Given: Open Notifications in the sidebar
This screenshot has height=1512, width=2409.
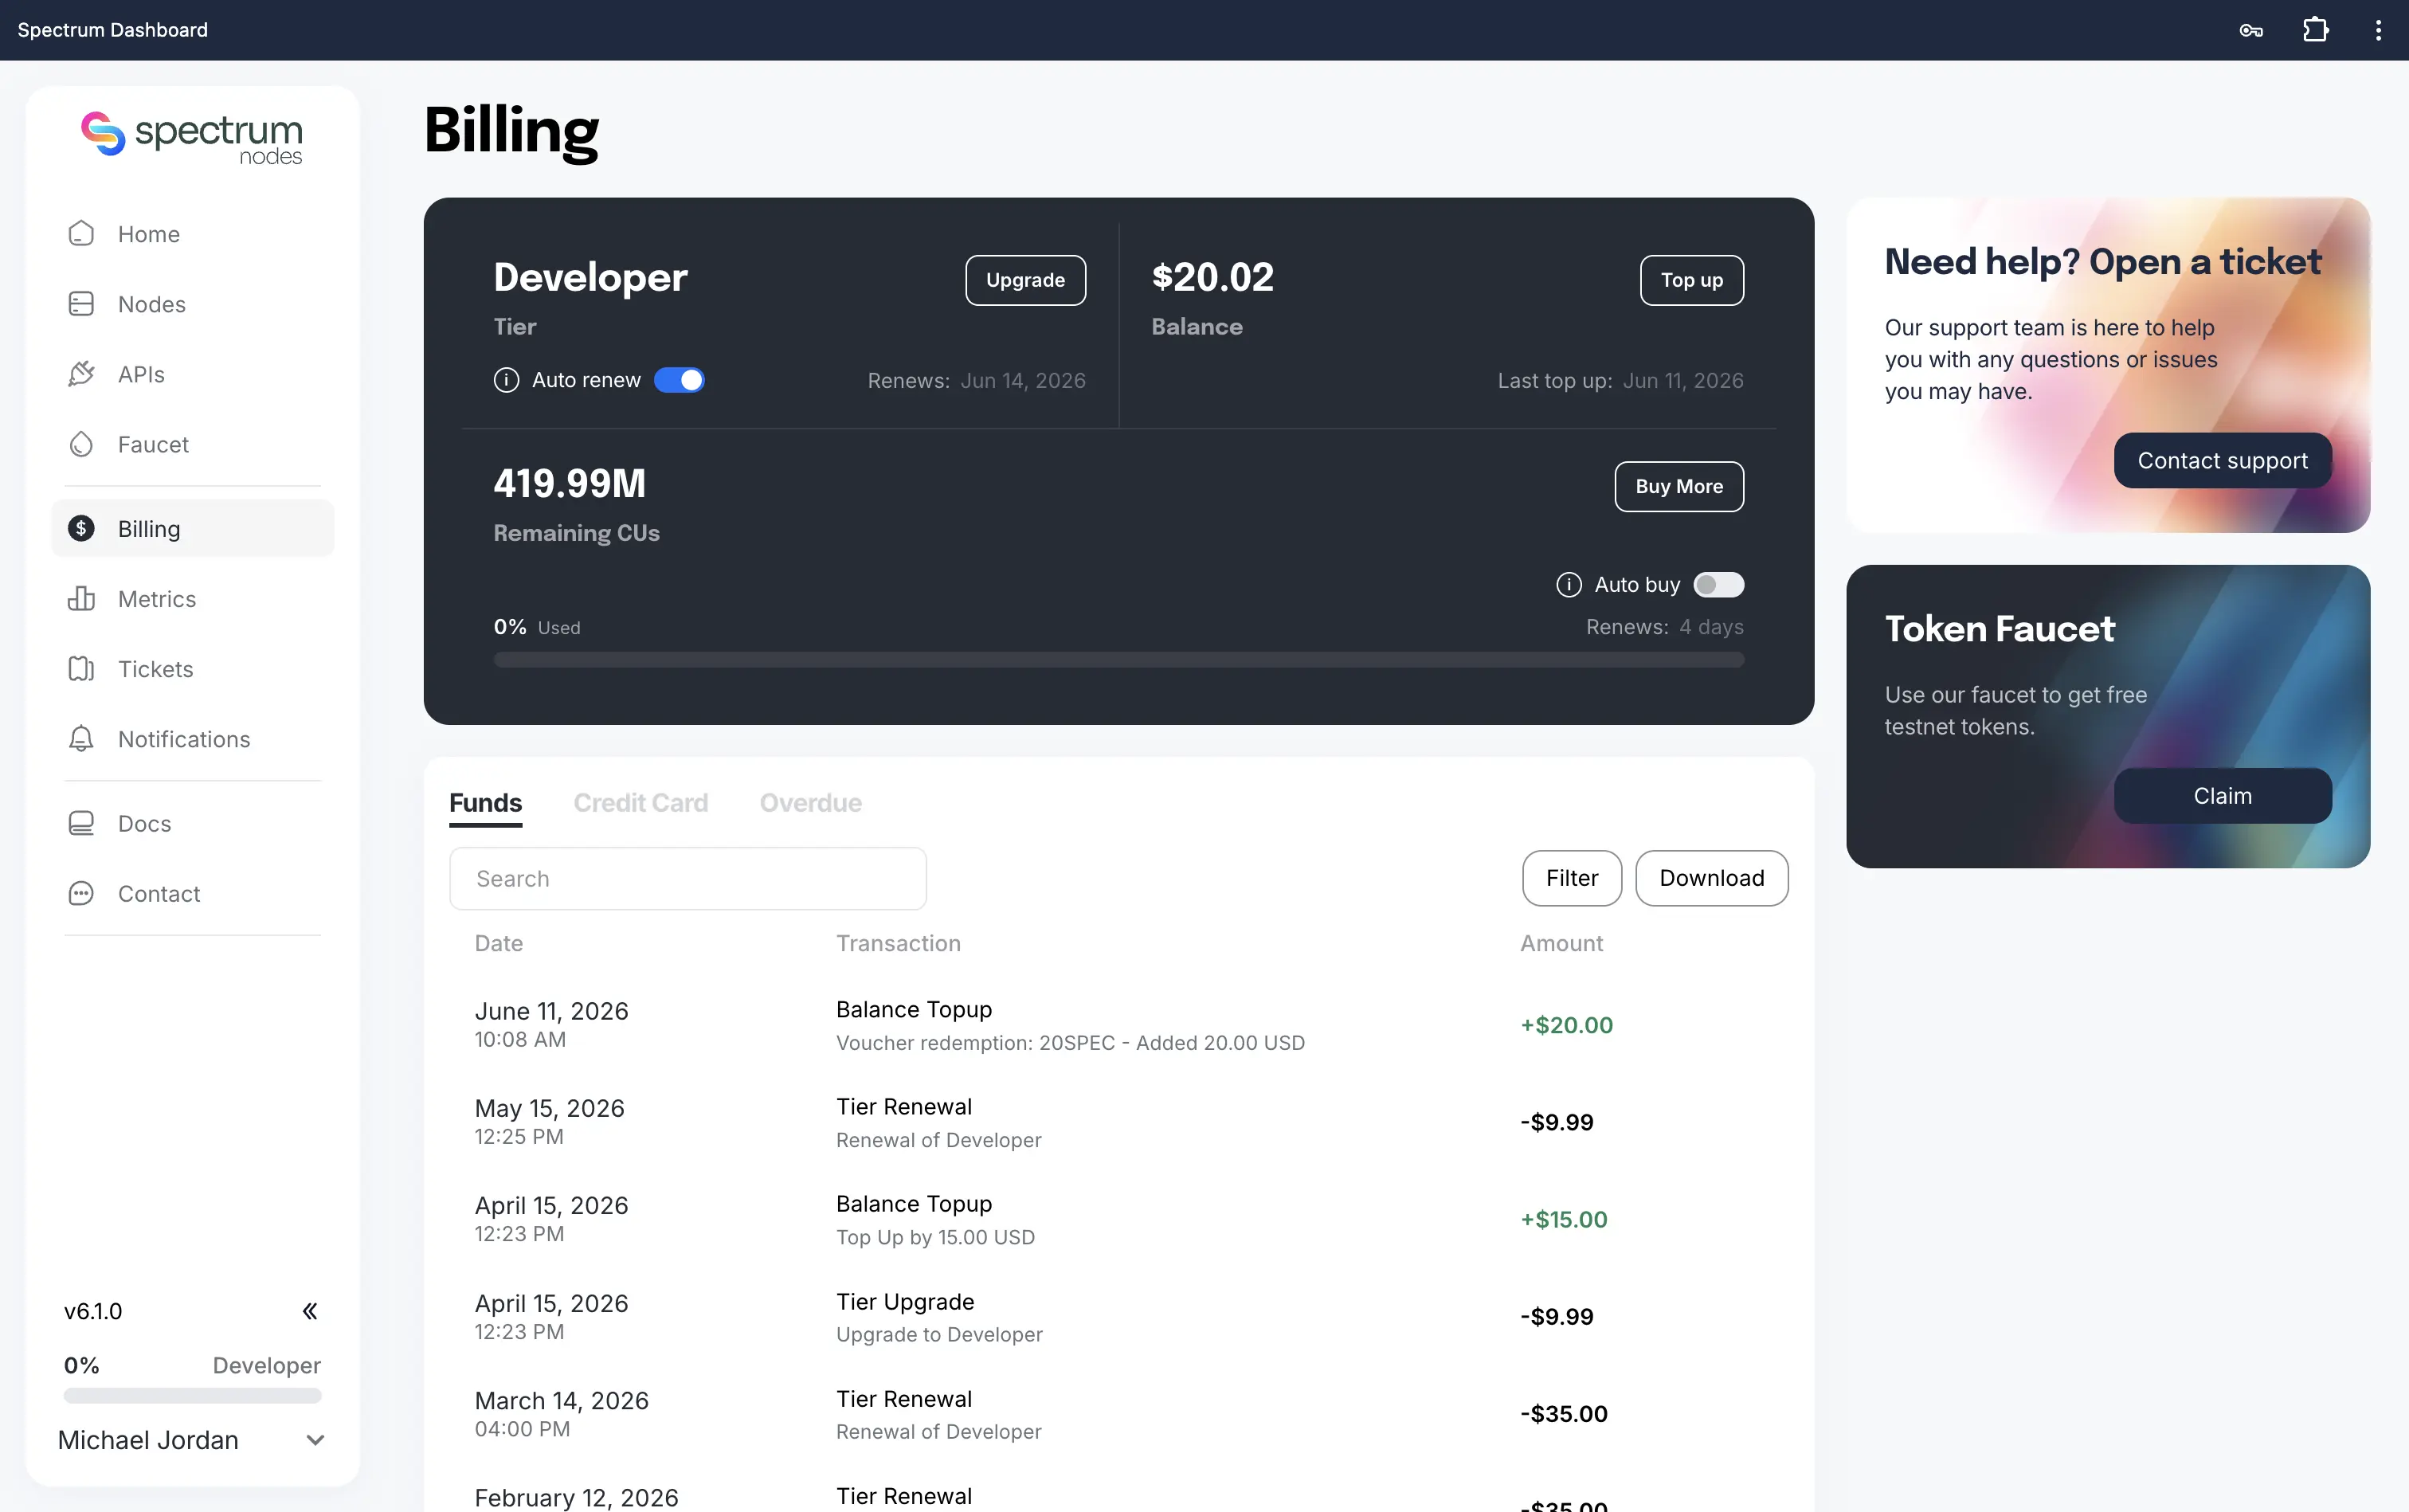Looking at the screenshot, I should click(192, 738).
